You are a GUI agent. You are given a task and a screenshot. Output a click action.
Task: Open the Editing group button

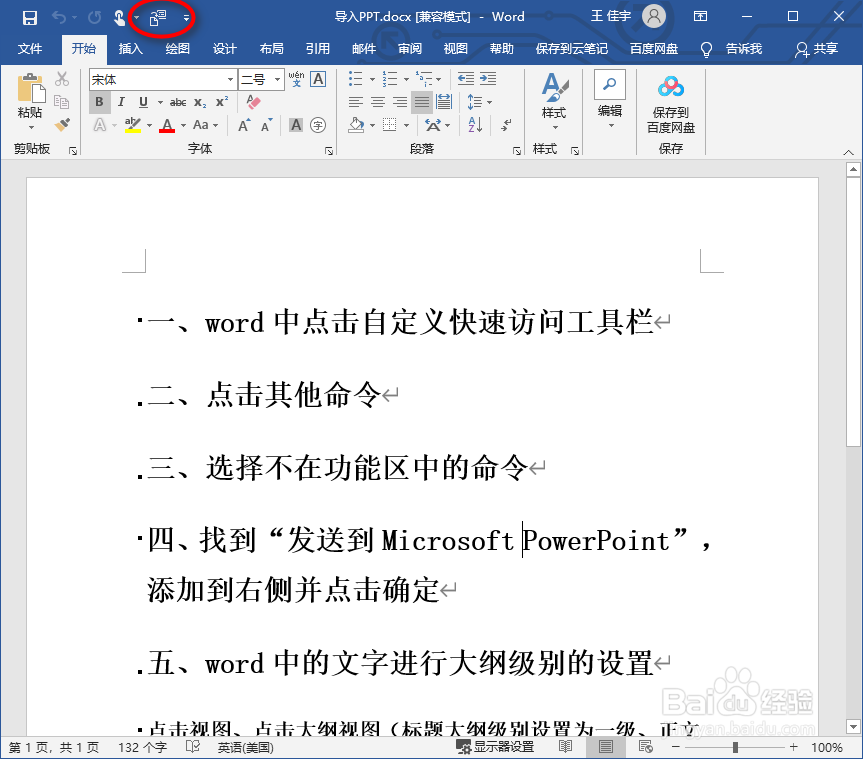tap(610, 100)
